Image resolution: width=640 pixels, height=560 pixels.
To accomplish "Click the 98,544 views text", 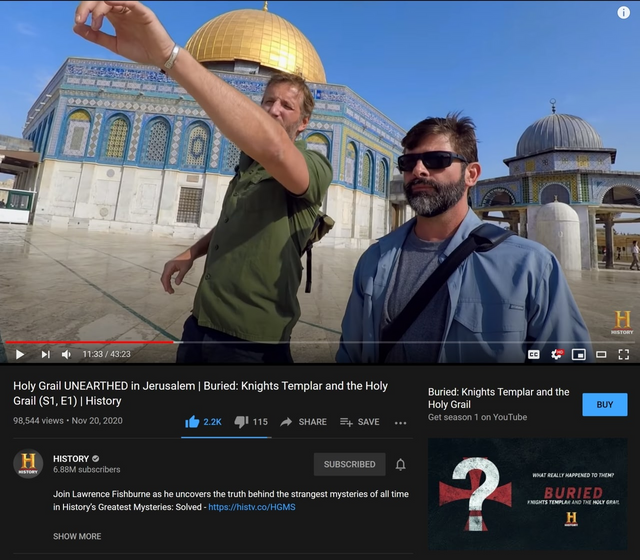I will pyautogui.click(x=38, y=420).
